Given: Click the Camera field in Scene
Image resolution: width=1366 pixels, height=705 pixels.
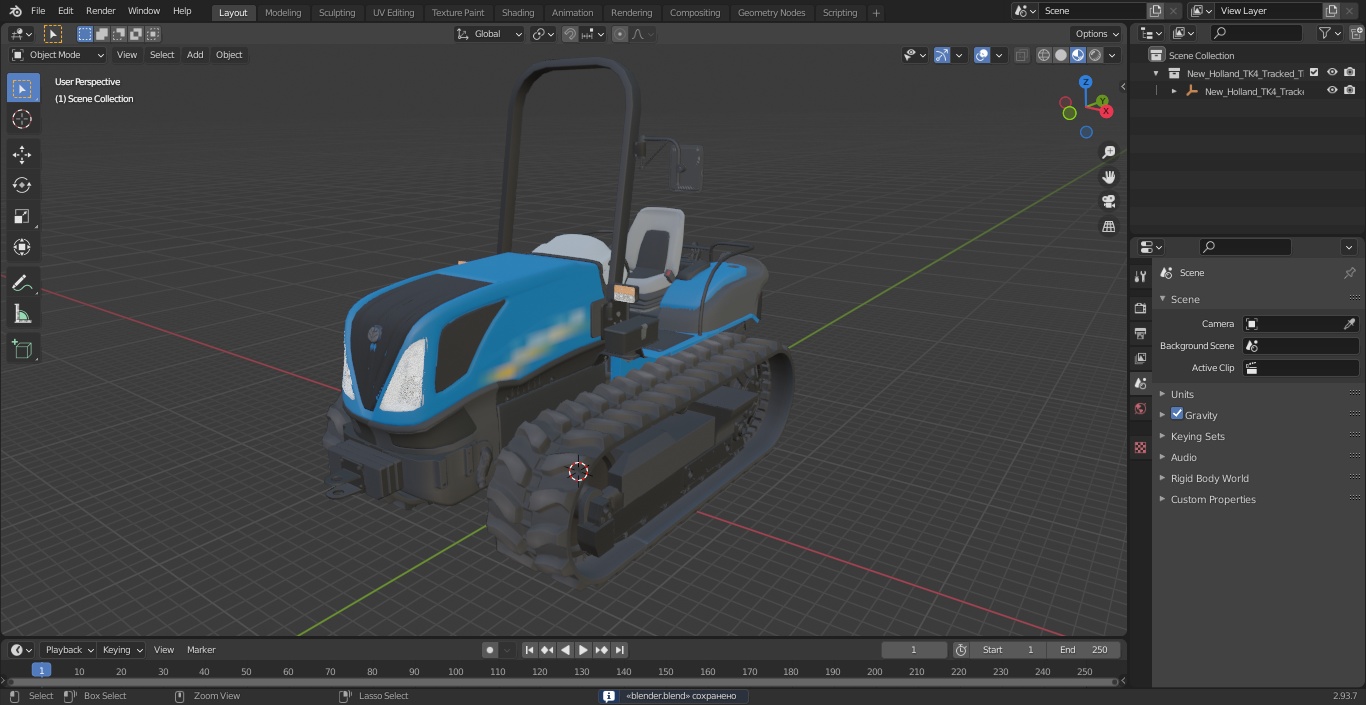Looking at the screenshot, I should click(1300, 324).
